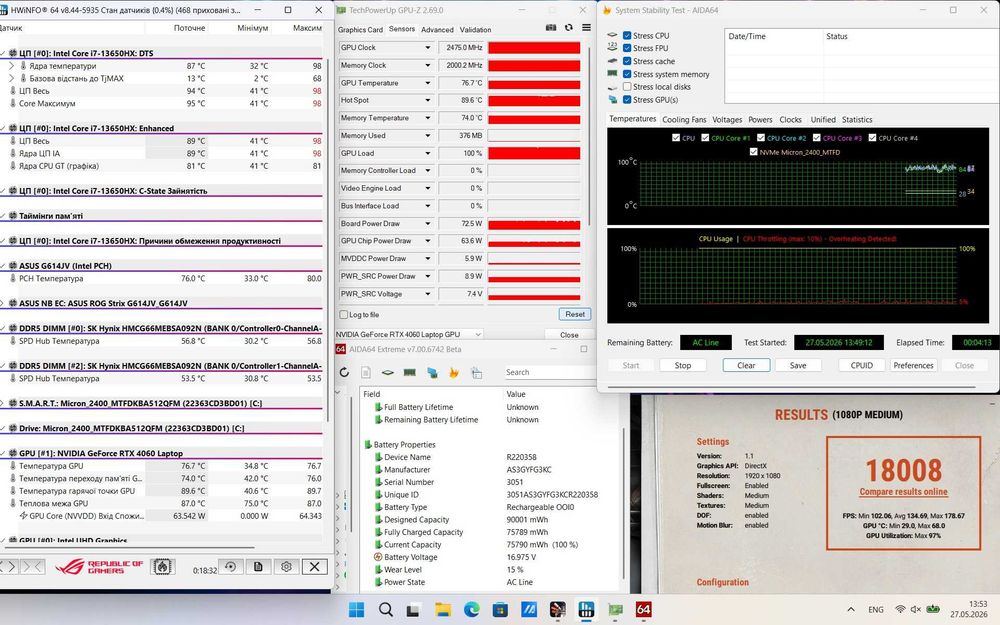
Task: Open the Memory Clock sensor dropdown
Action: (x=428, y=66)
